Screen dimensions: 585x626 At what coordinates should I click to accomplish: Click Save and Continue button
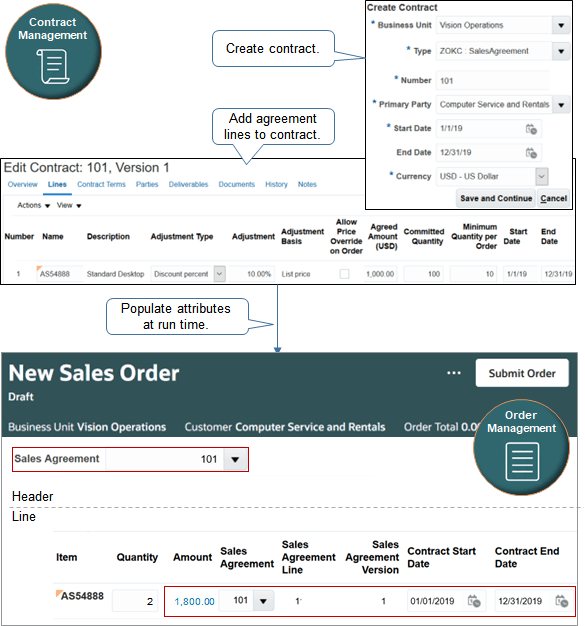coord(496,198)
